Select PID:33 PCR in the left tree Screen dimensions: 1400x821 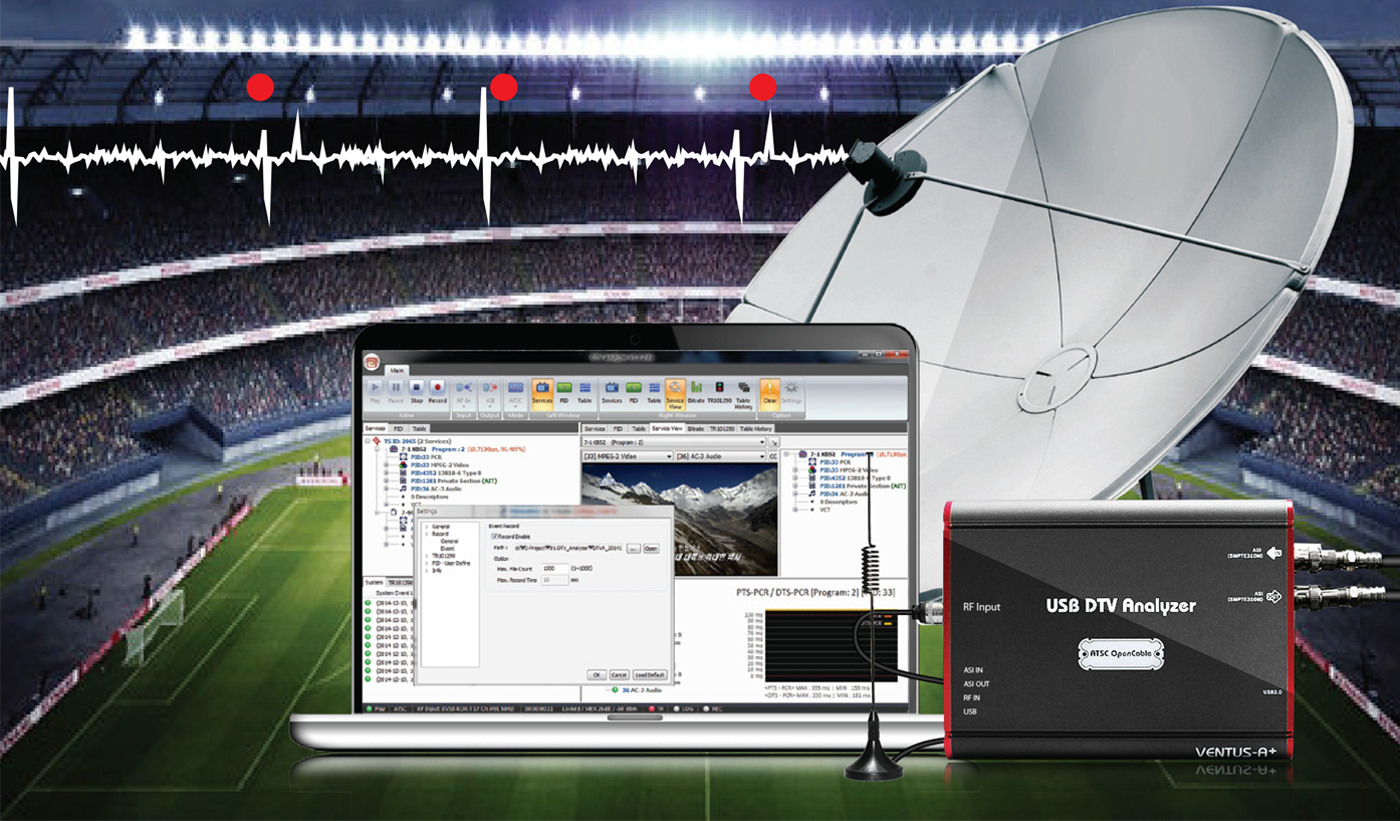[426, 457]
